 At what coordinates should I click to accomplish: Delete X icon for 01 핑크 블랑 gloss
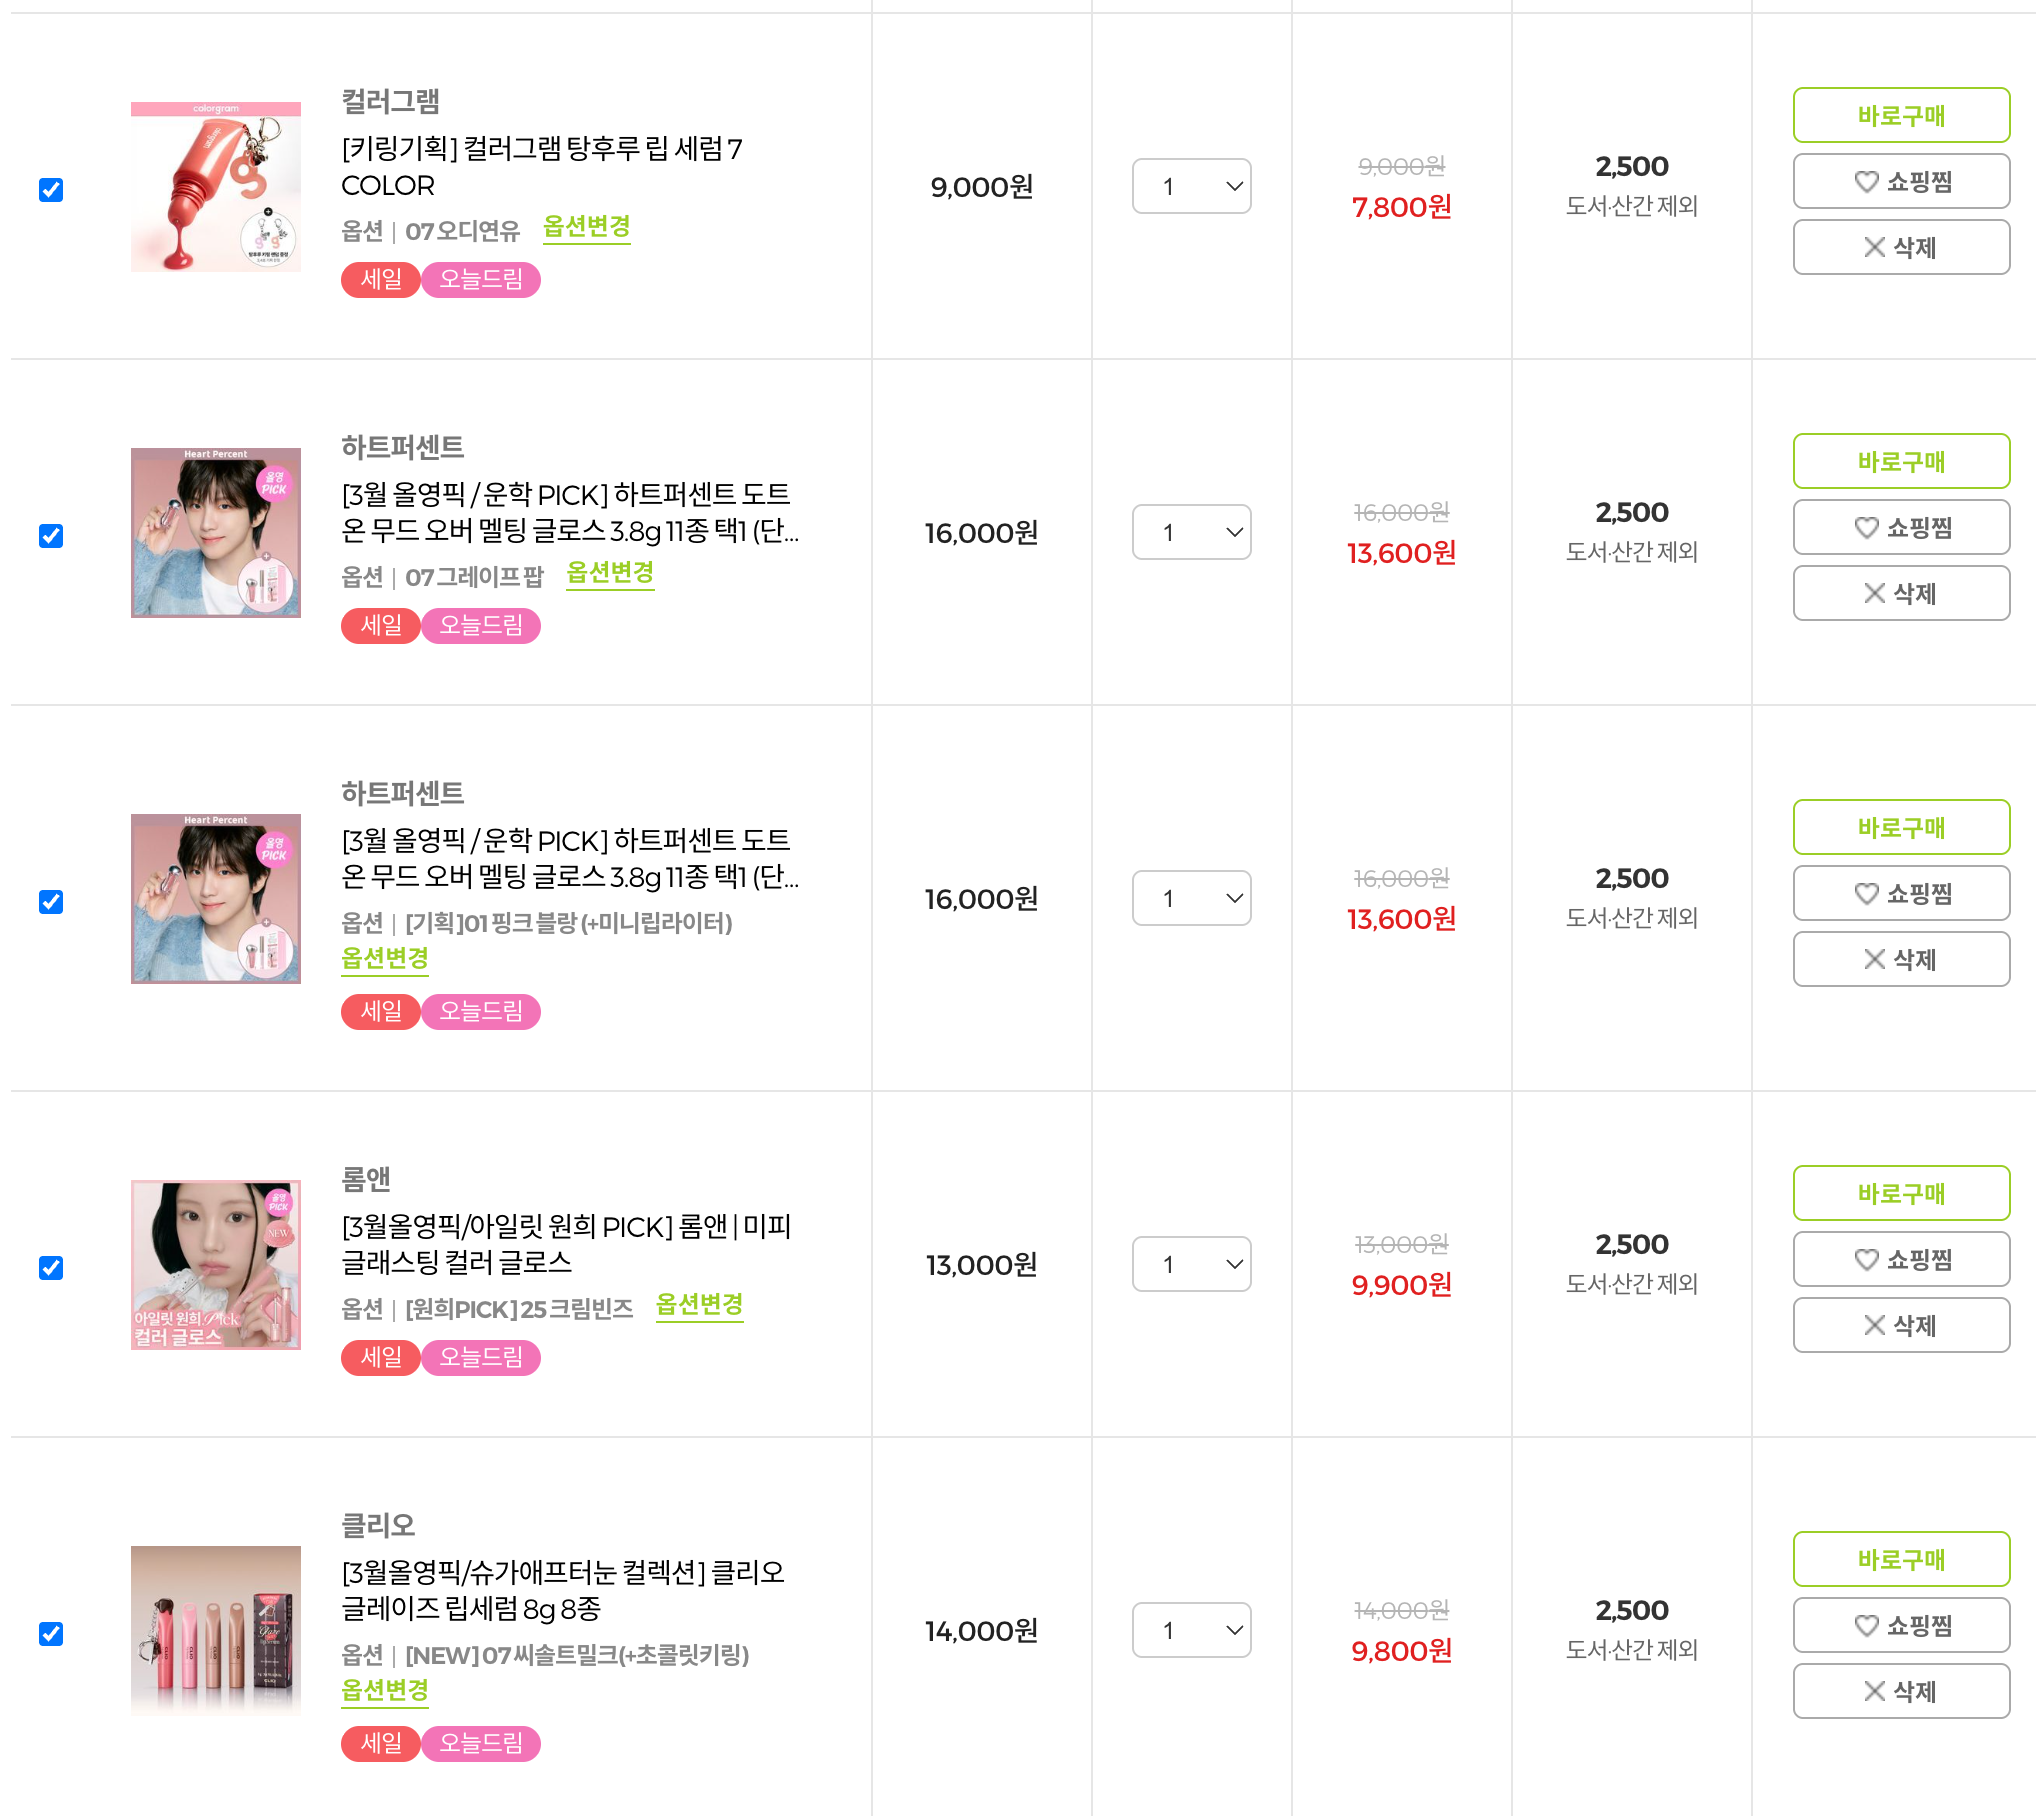(x=1874, y=959)
